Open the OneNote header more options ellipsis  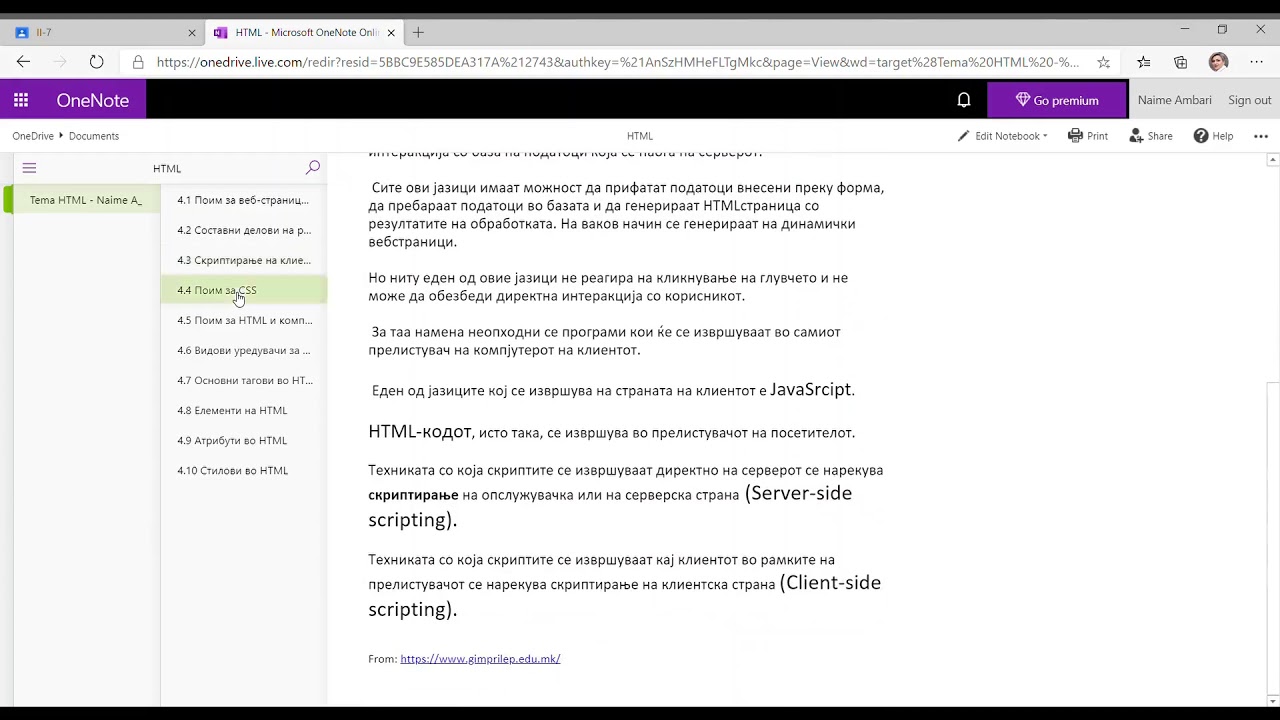1260,136
